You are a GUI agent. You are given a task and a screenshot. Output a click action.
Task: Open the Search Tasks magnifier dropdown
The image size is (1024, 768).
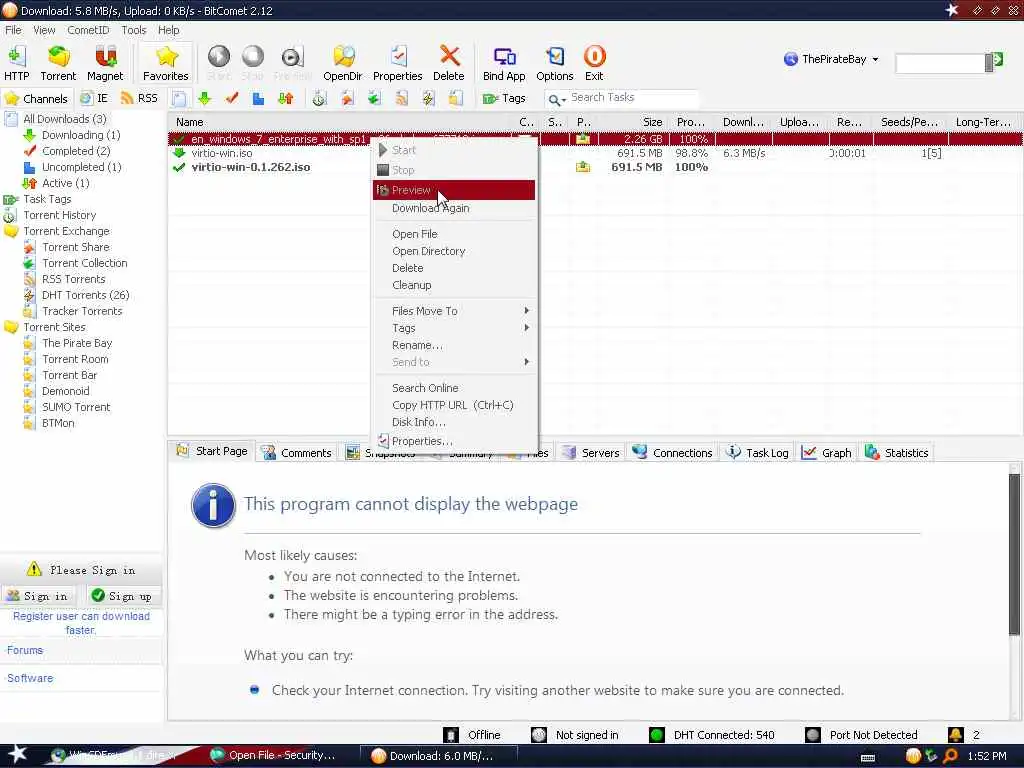pyautogui.click(x=556, y=99)
